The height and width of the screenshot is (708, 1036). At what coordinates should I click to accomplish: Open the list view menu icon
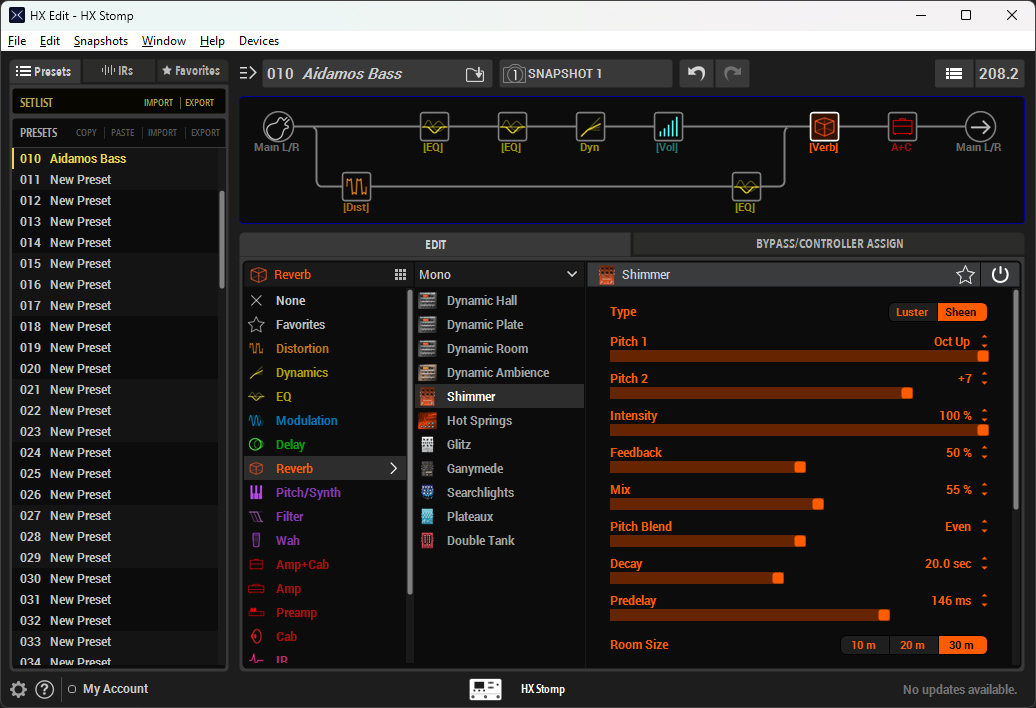(953, 73)
